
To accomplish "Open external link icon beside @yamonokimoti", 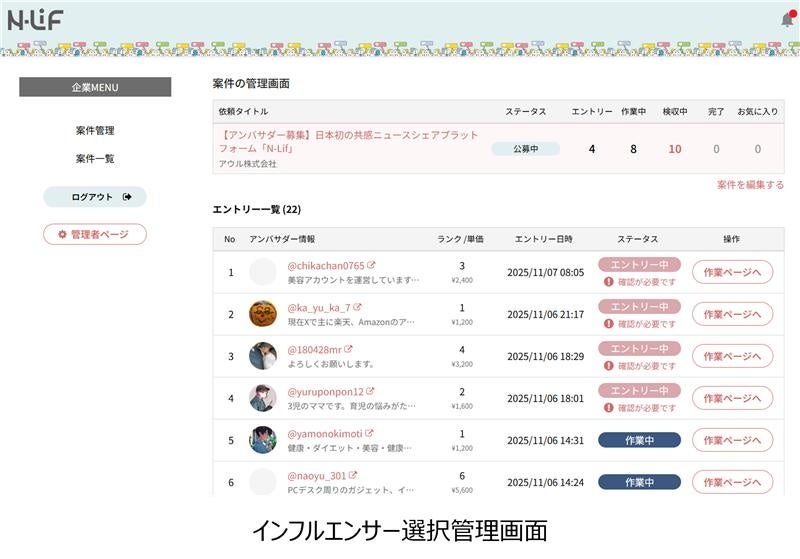I will [369, 434].
